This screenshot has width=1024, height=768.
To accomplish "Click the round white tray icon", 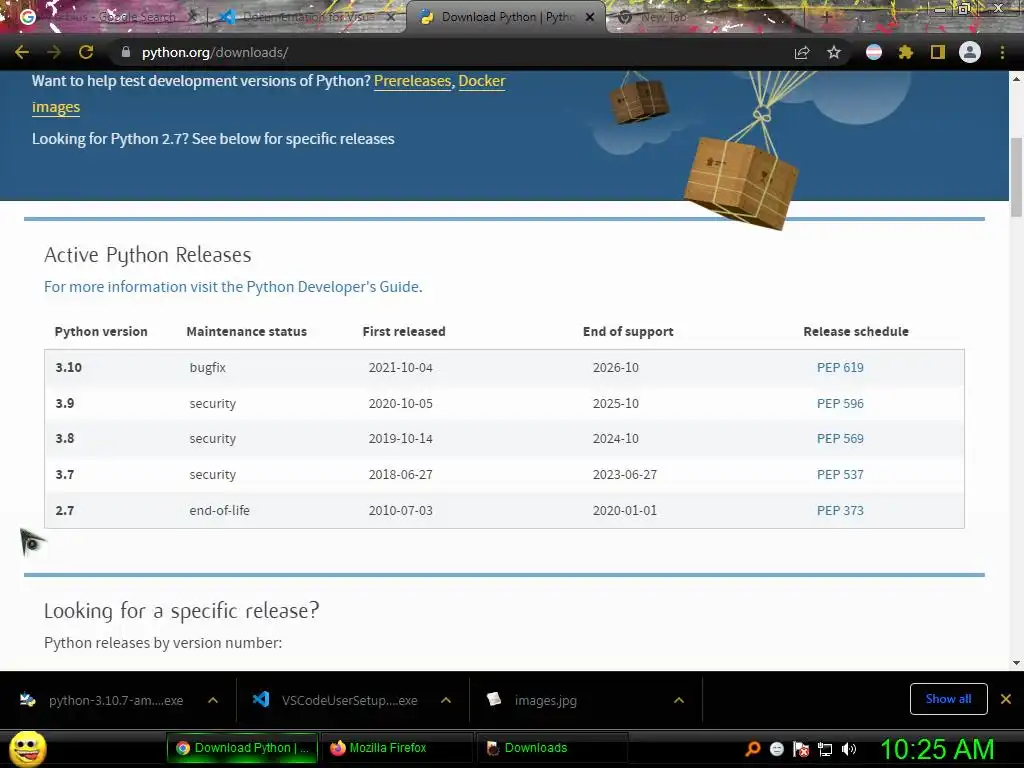I will coord(776,748).
